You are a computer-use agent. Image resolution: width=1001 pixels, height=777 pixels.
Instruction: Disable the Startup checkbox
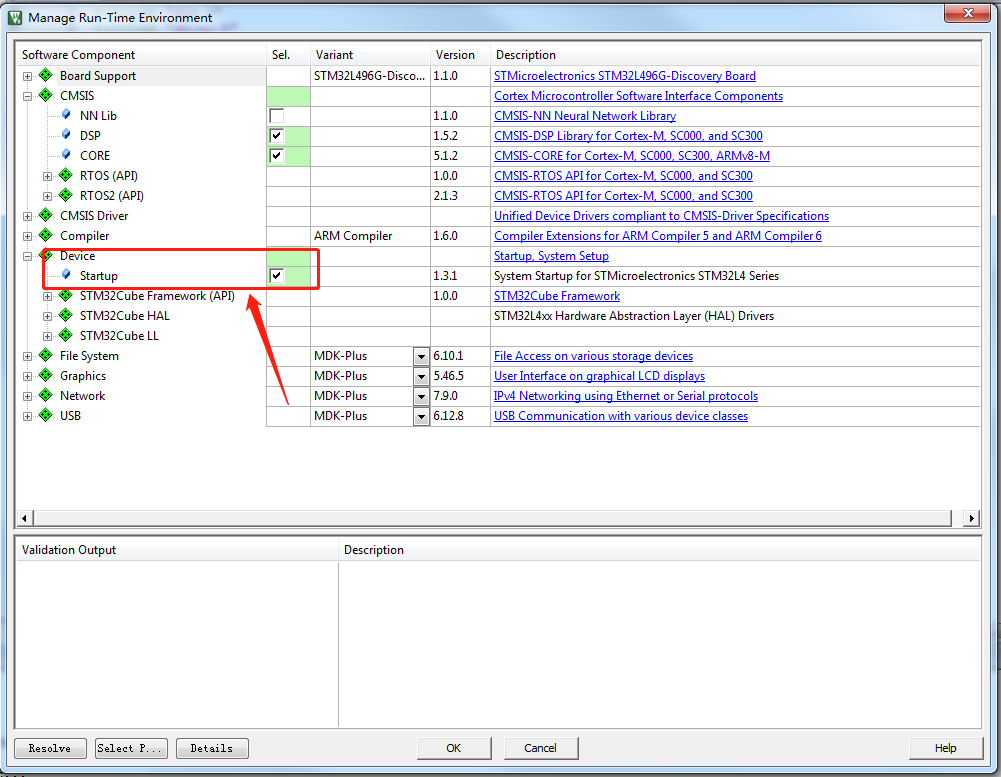276,275
